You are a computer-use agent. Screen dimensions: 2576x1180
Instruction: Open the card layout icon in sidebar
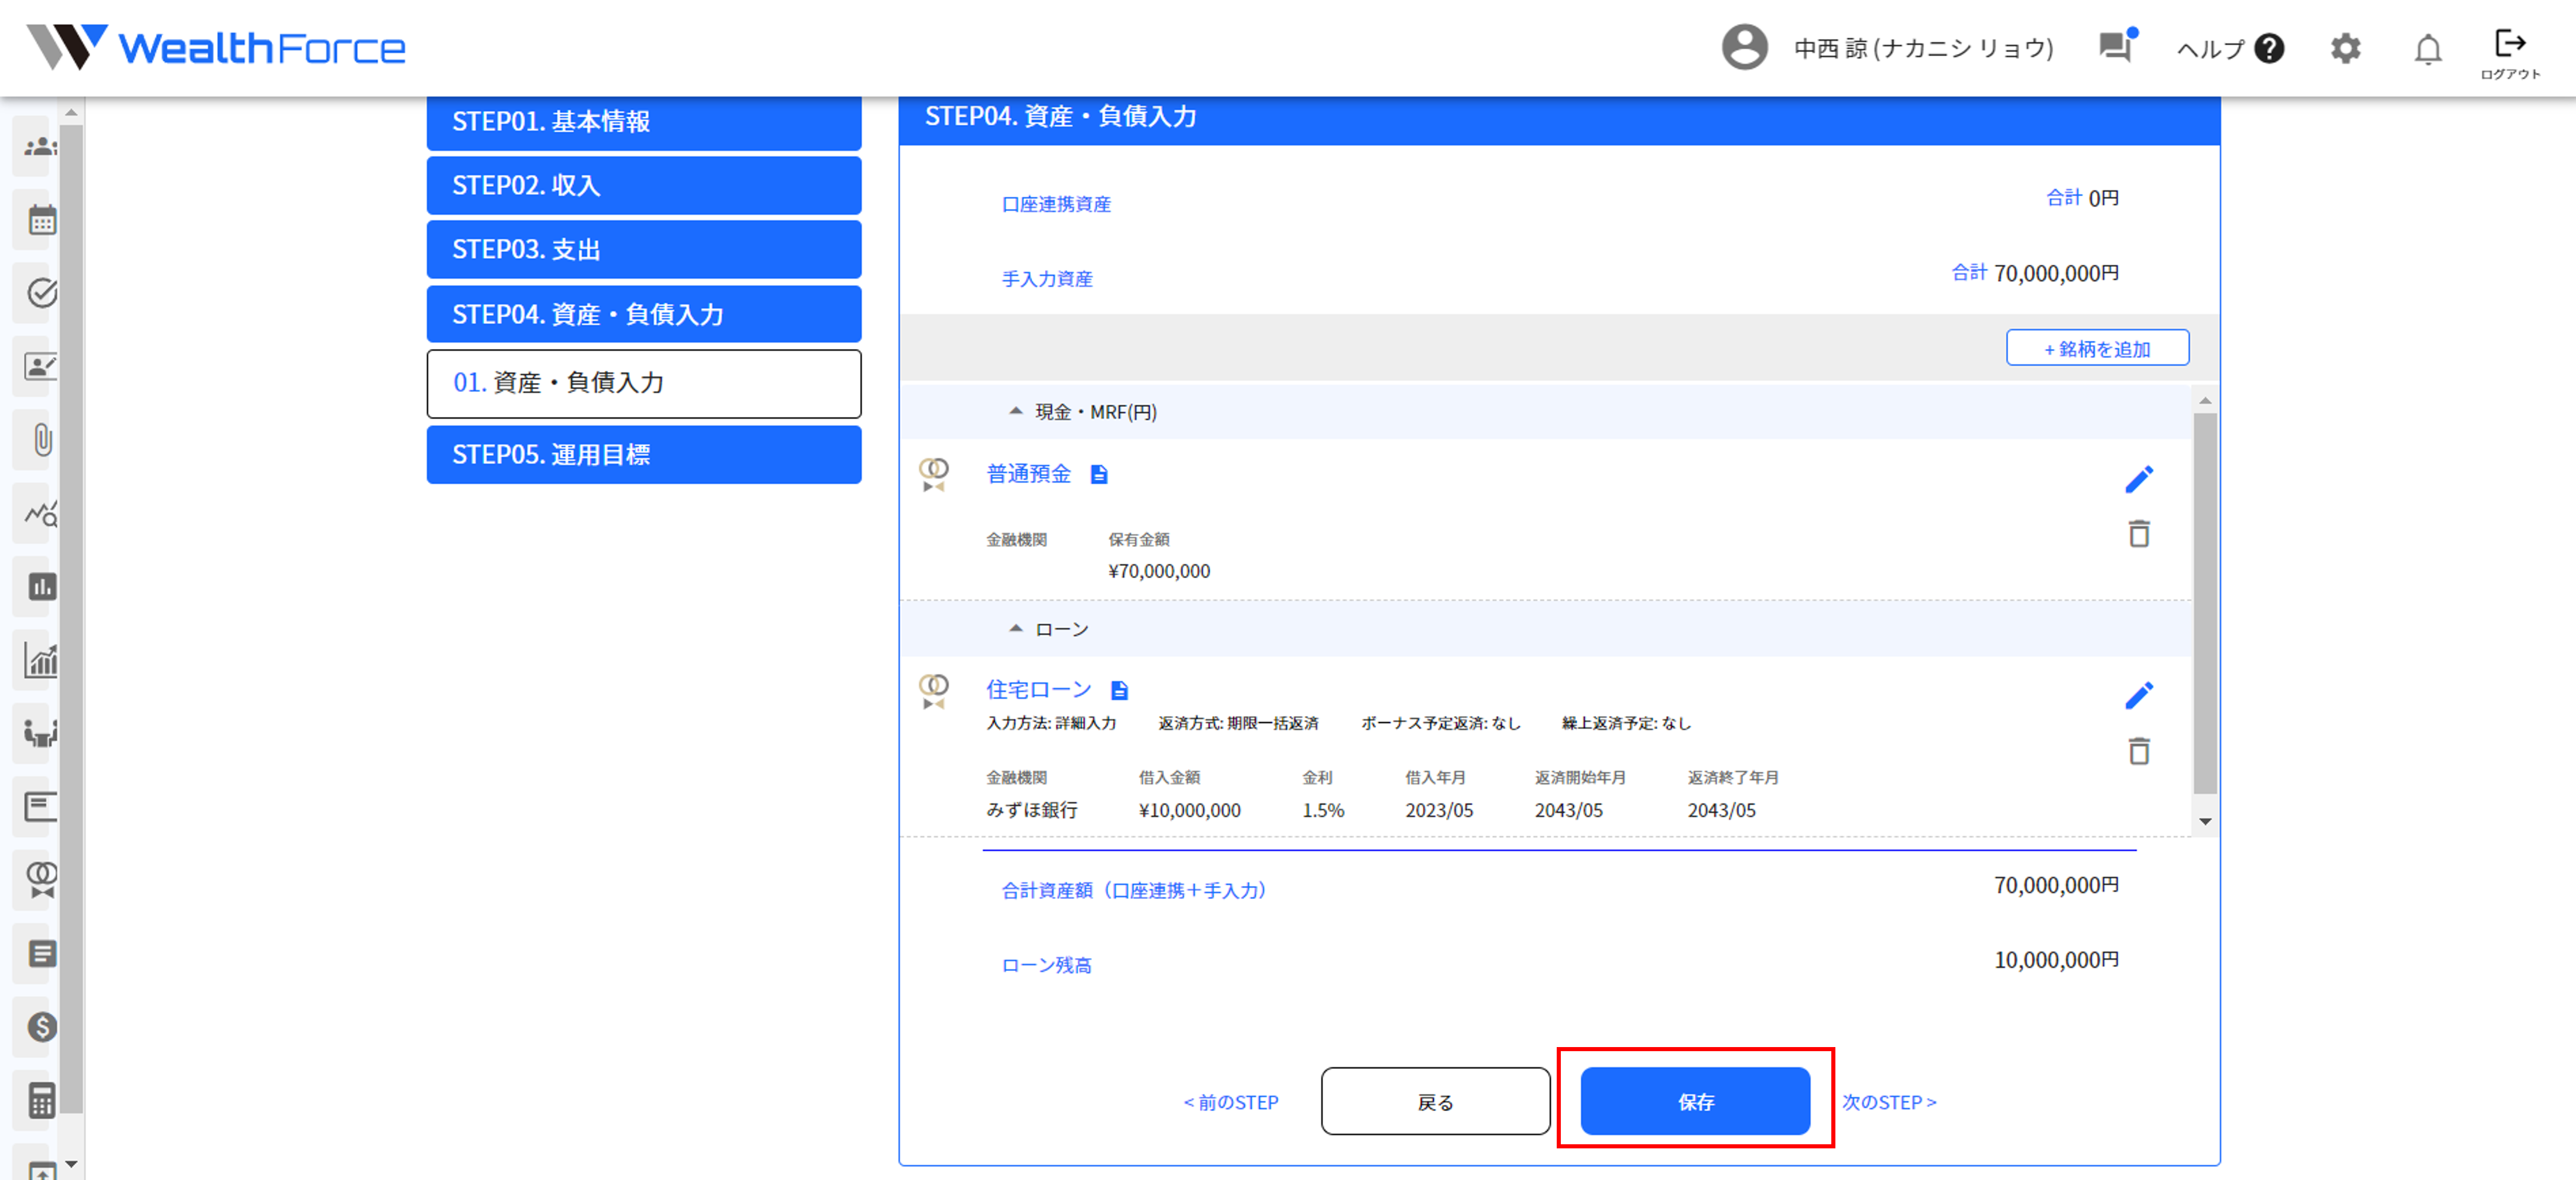click(x=40, y=807)
